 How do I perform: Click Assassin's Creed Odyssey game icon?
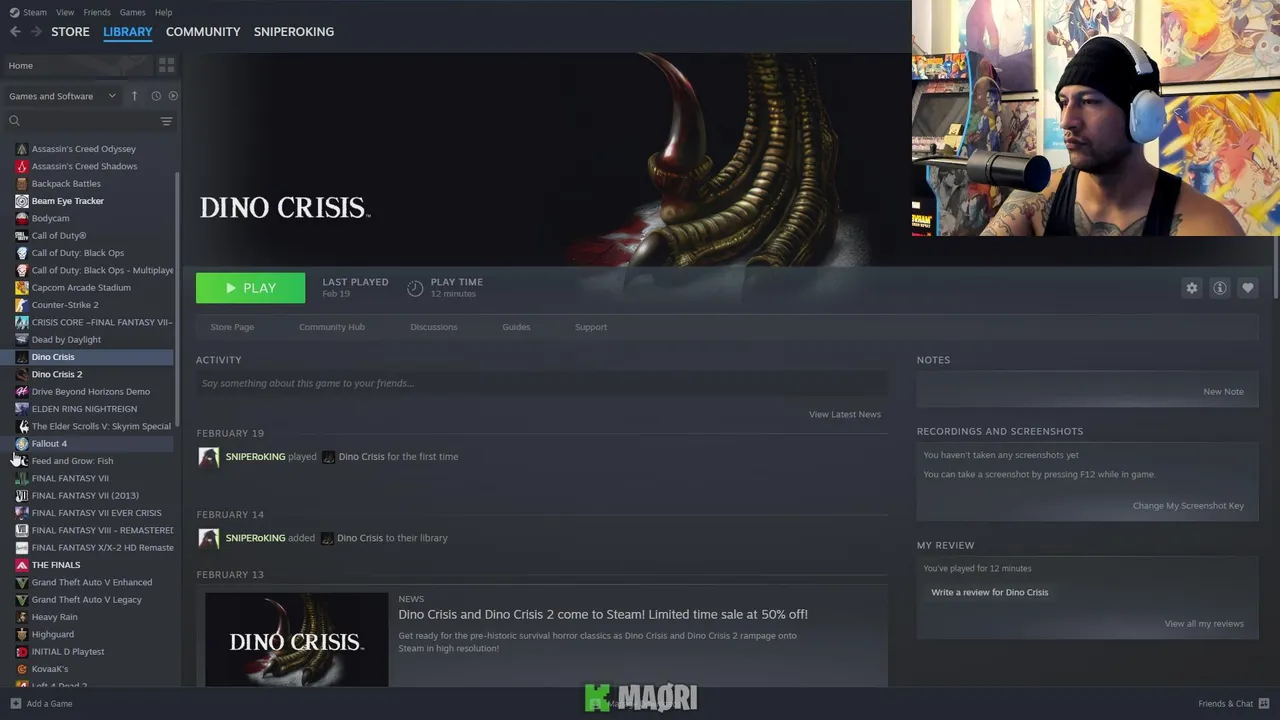point(22,149)
